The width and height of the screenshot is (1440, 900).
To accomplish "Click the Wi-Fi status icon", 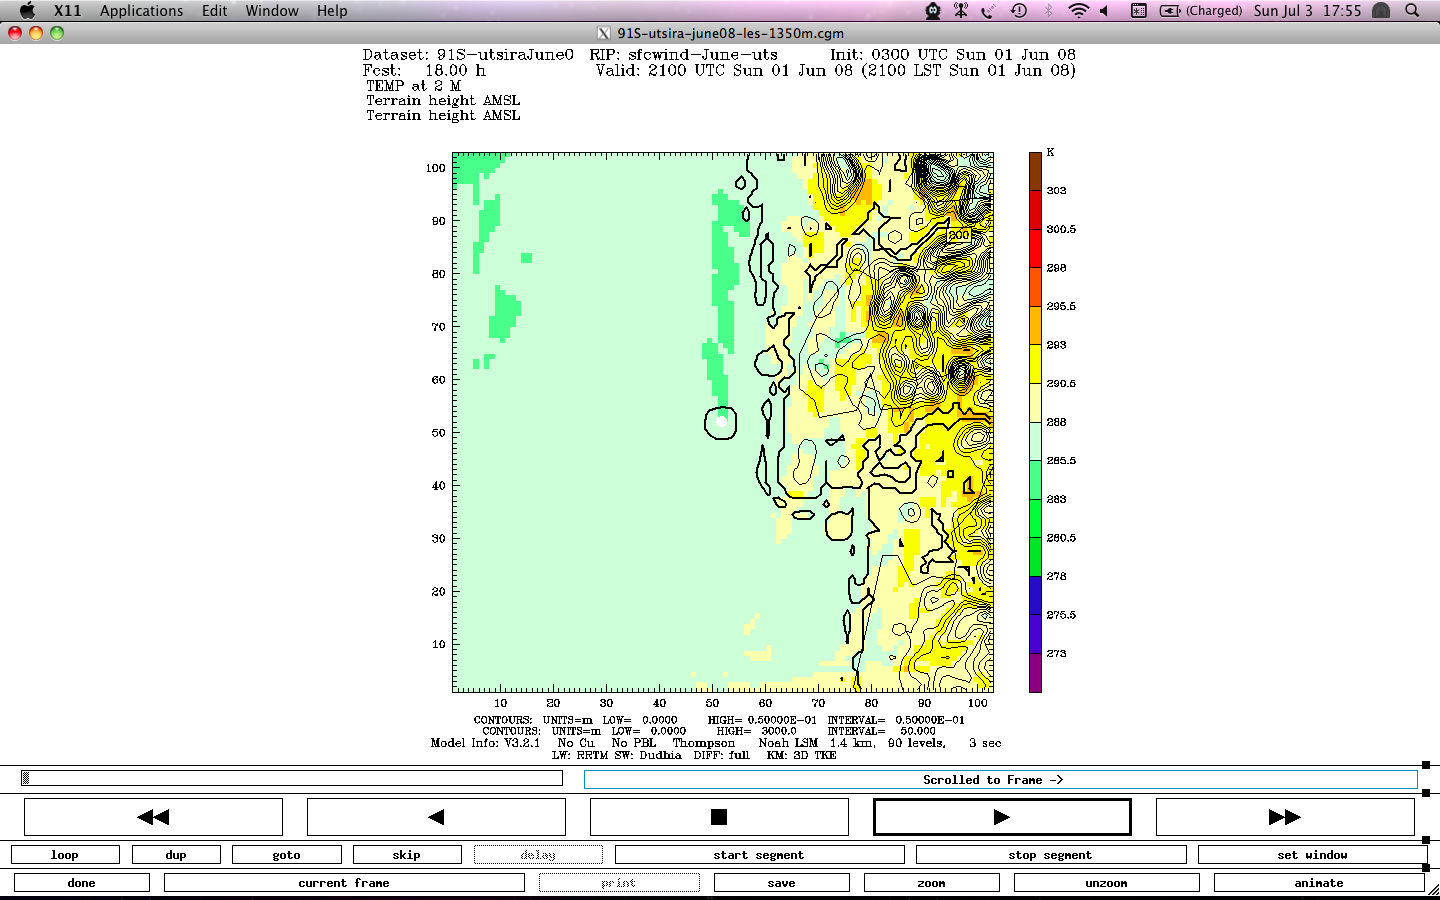I will click(1077, 11).
